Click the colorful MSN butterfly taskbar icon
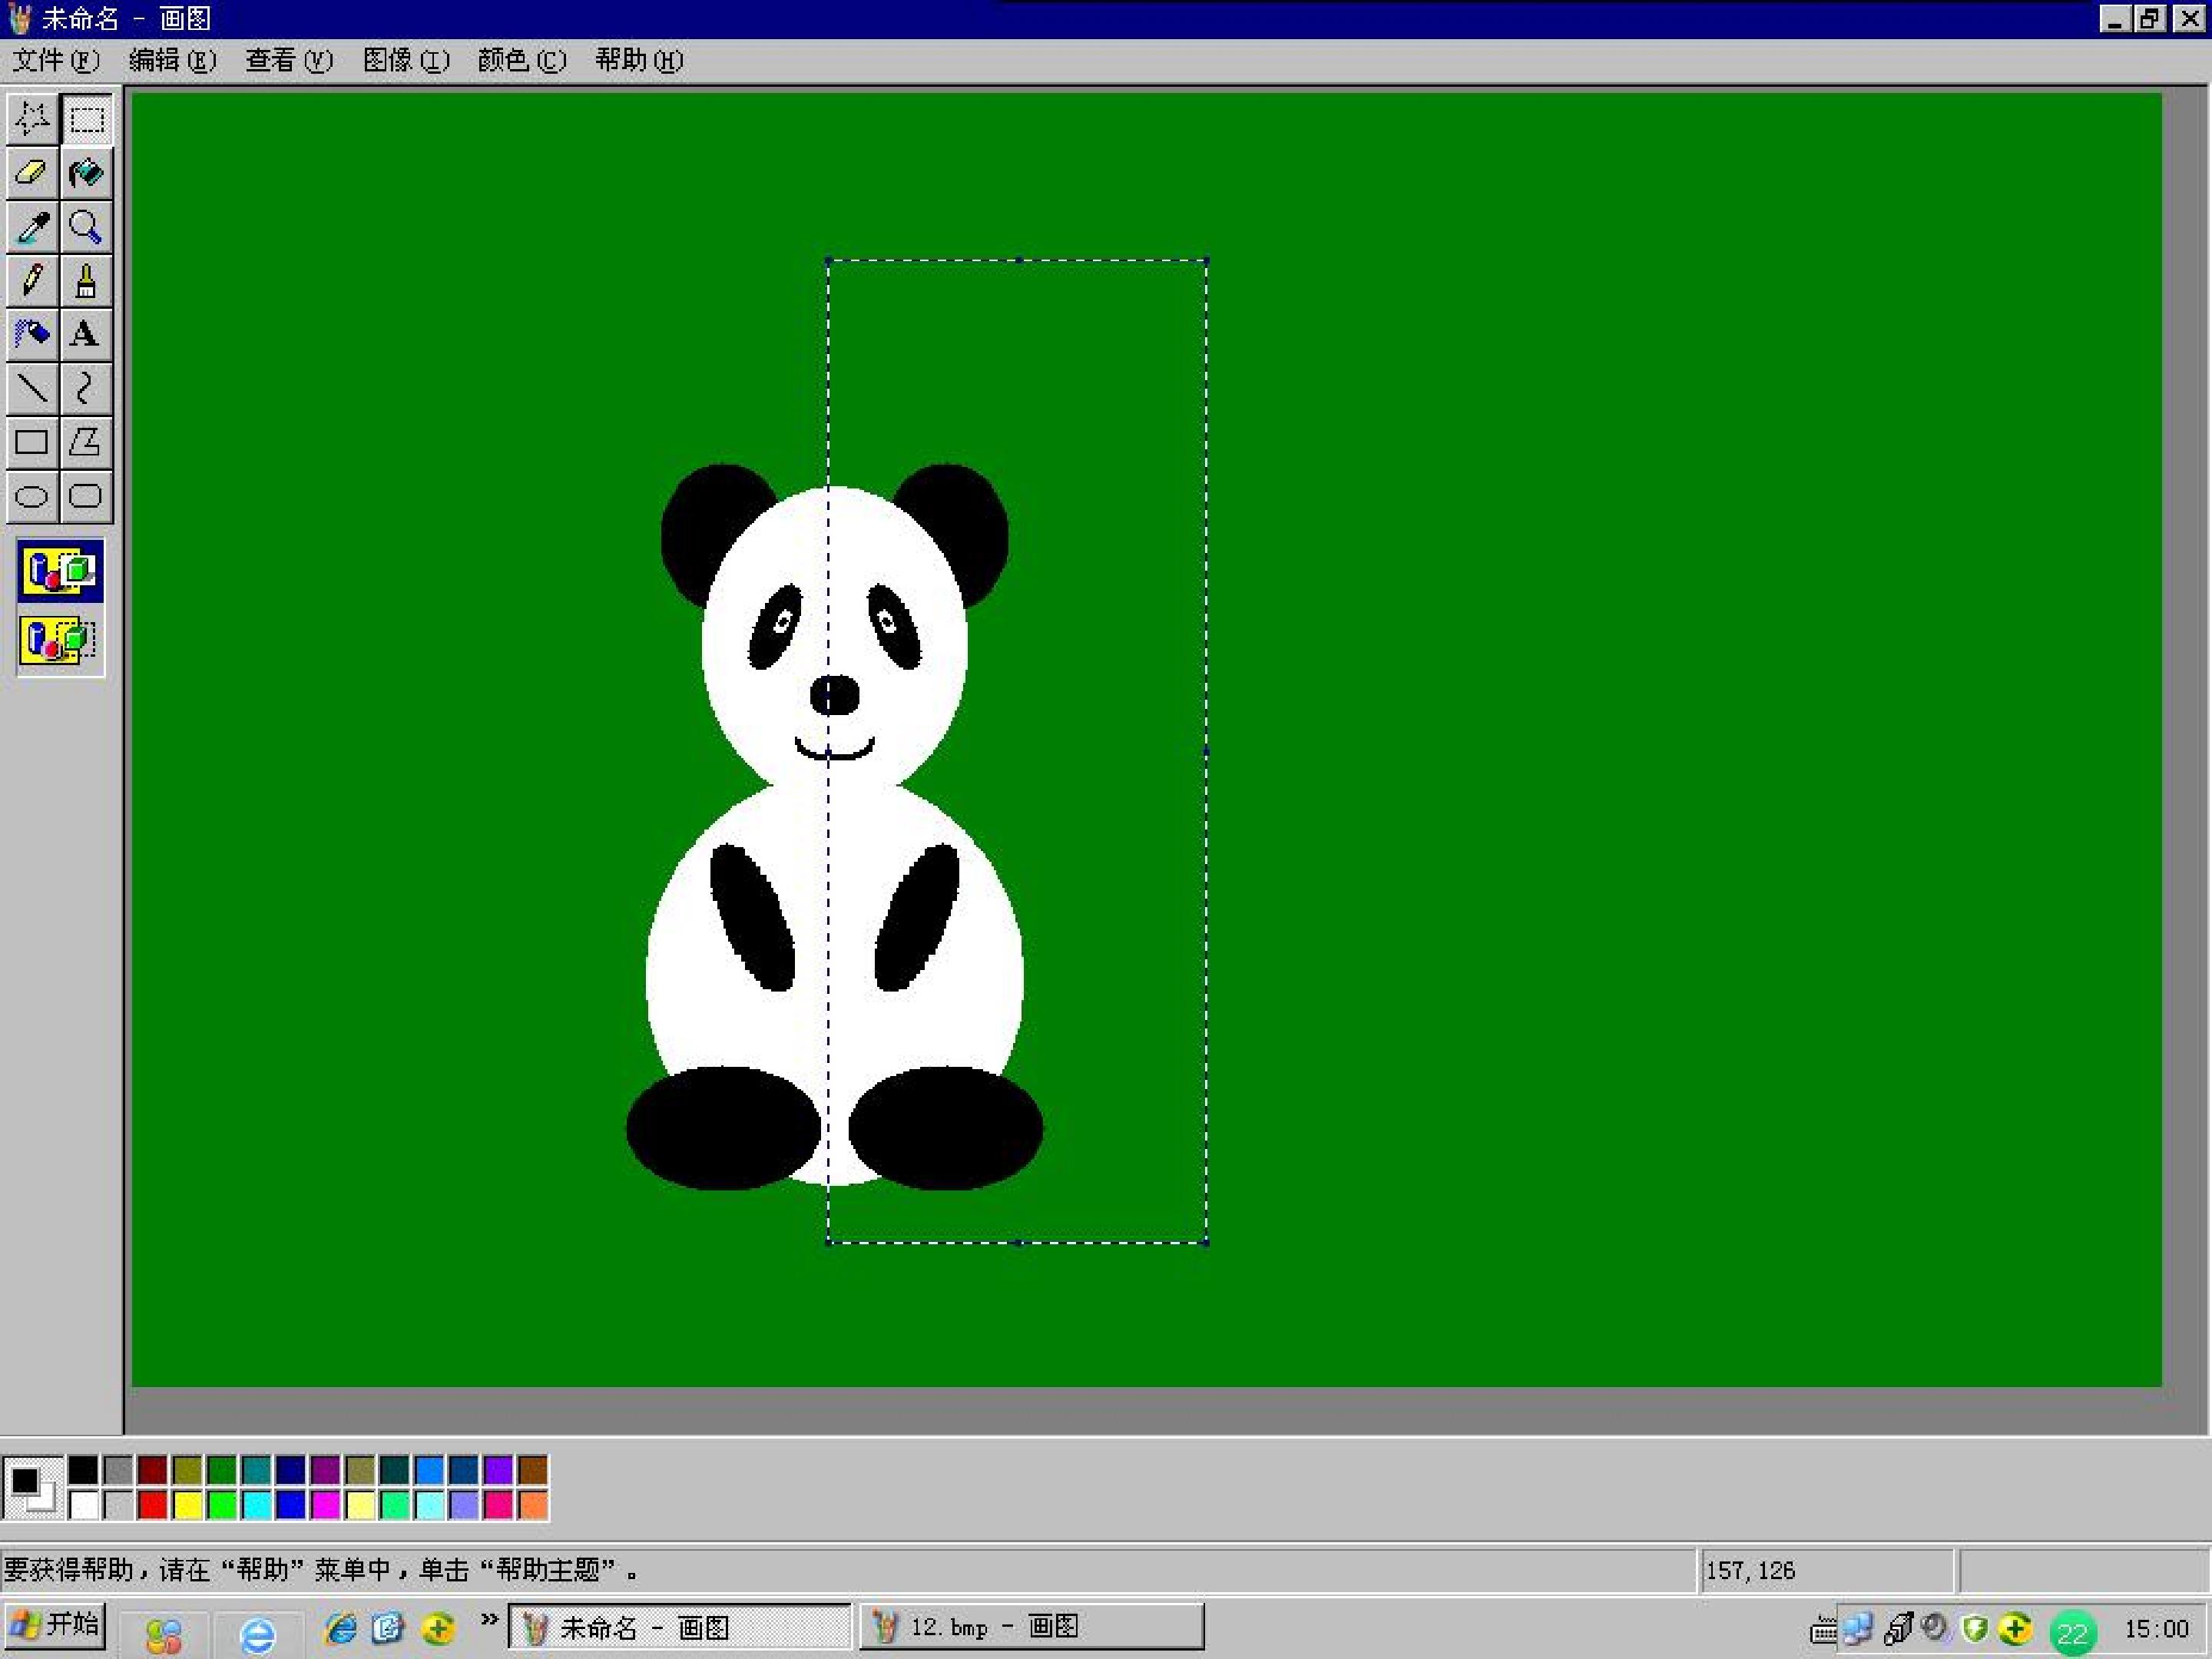This screenshot has height=1659, width=2212. [164, 1635]
